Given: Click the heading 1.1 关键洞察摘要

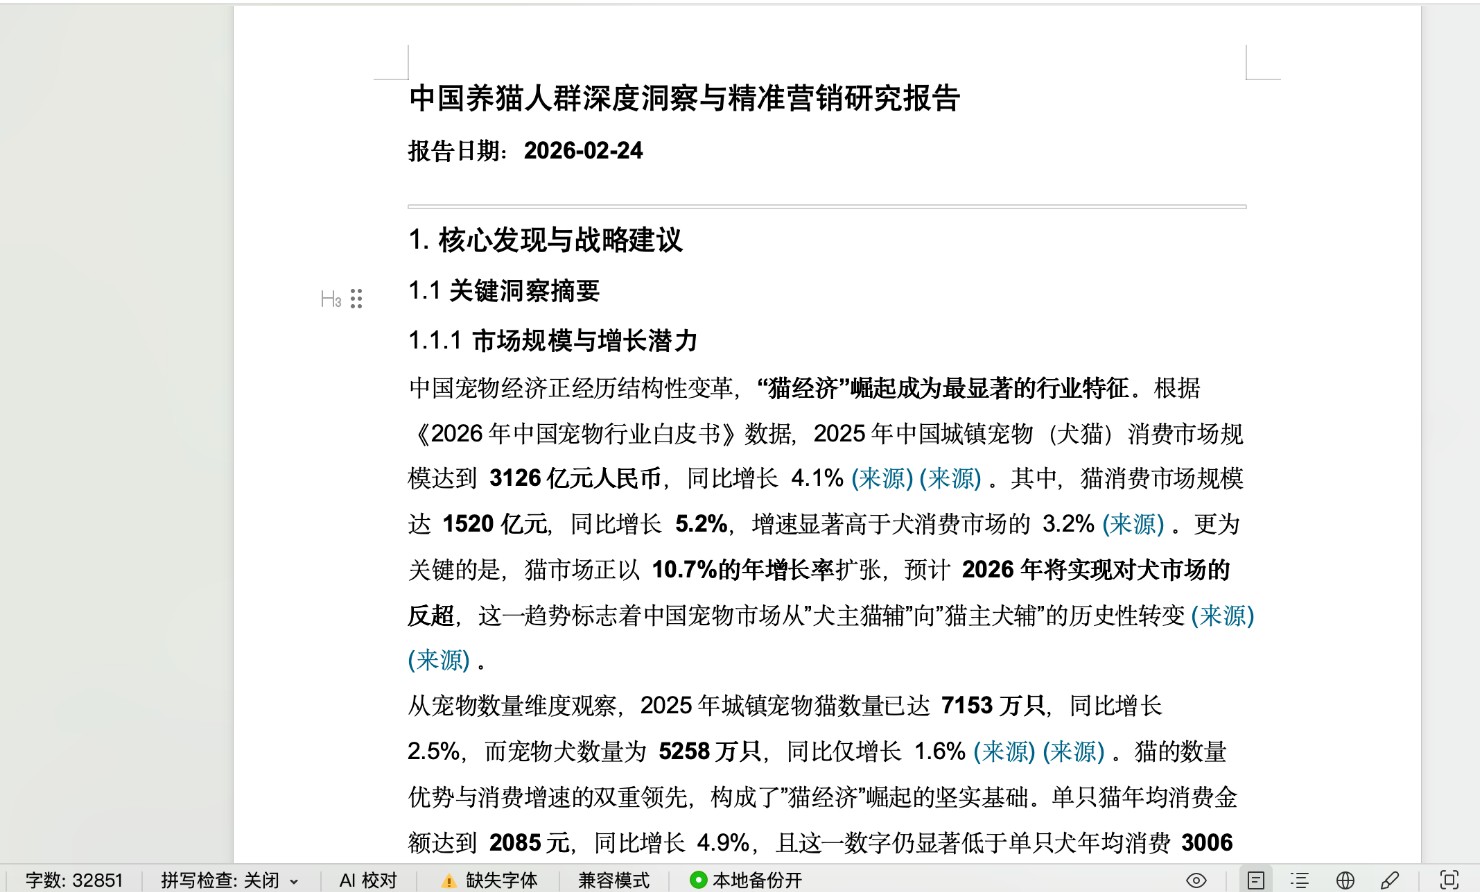Looking at the screenshot, I should tap(504, 291).
